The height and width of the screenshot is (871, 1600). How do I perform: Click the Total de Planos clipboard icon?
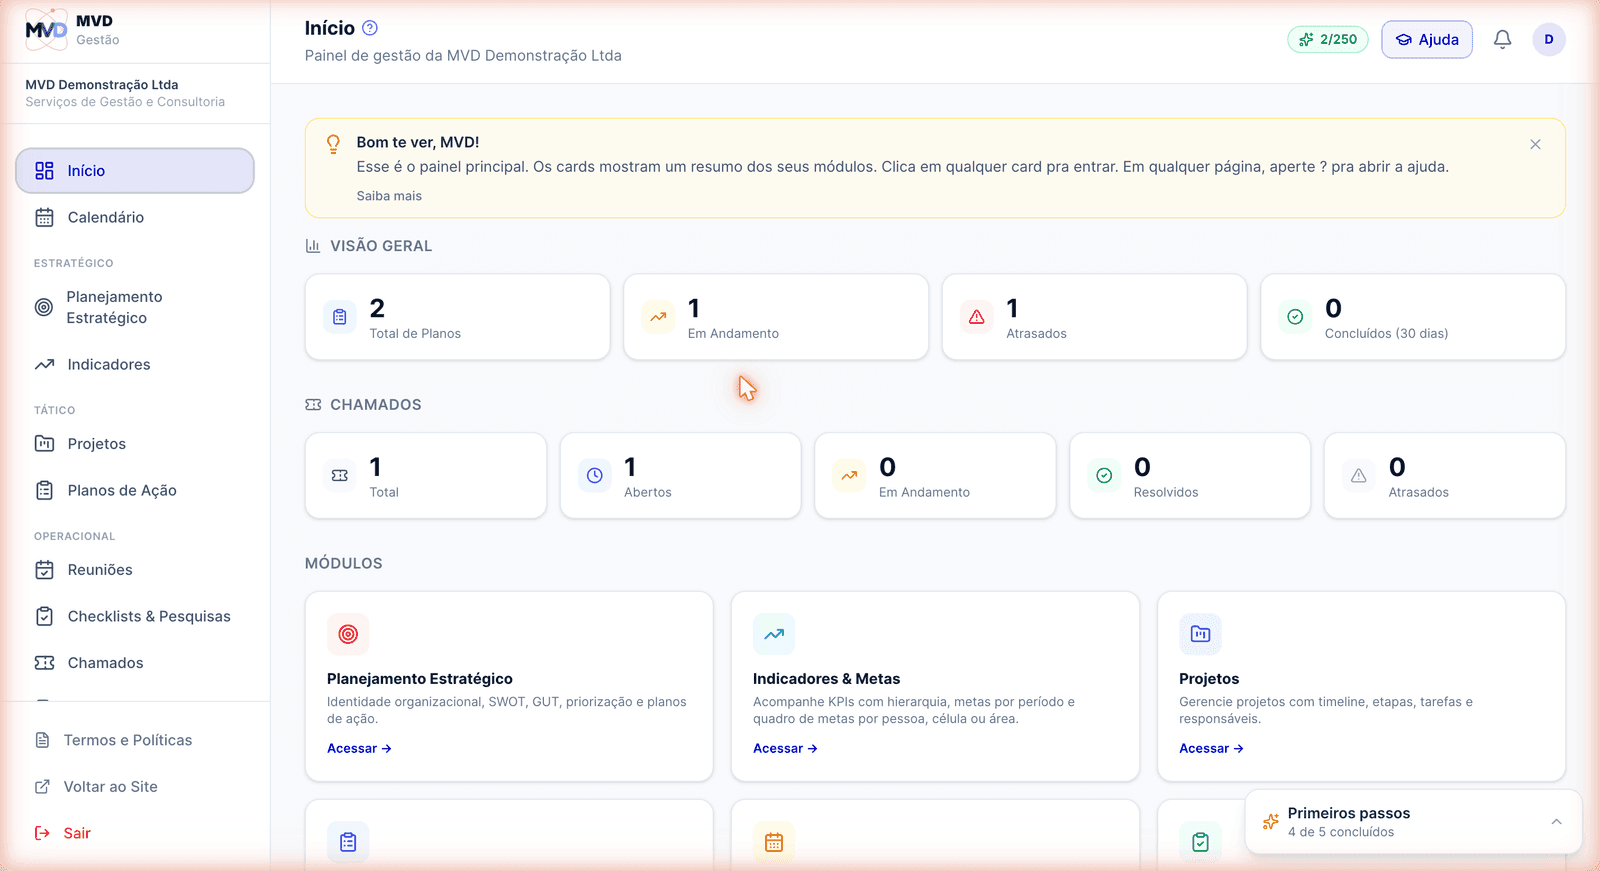tap(340, 317)
